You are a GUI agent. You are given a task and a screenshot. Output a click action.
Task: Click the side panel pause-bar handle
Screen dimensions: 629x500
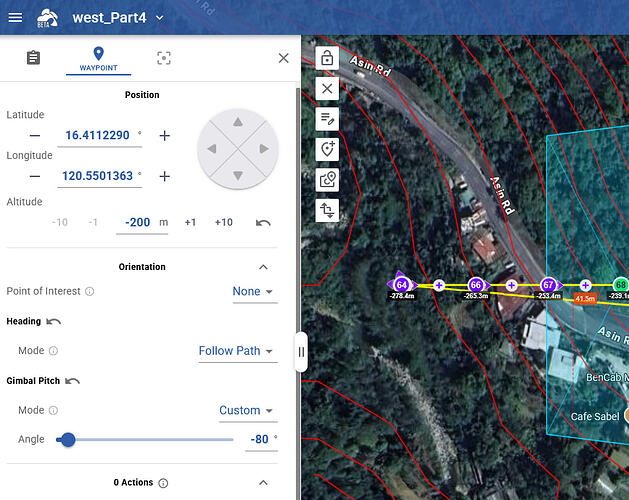301,352
